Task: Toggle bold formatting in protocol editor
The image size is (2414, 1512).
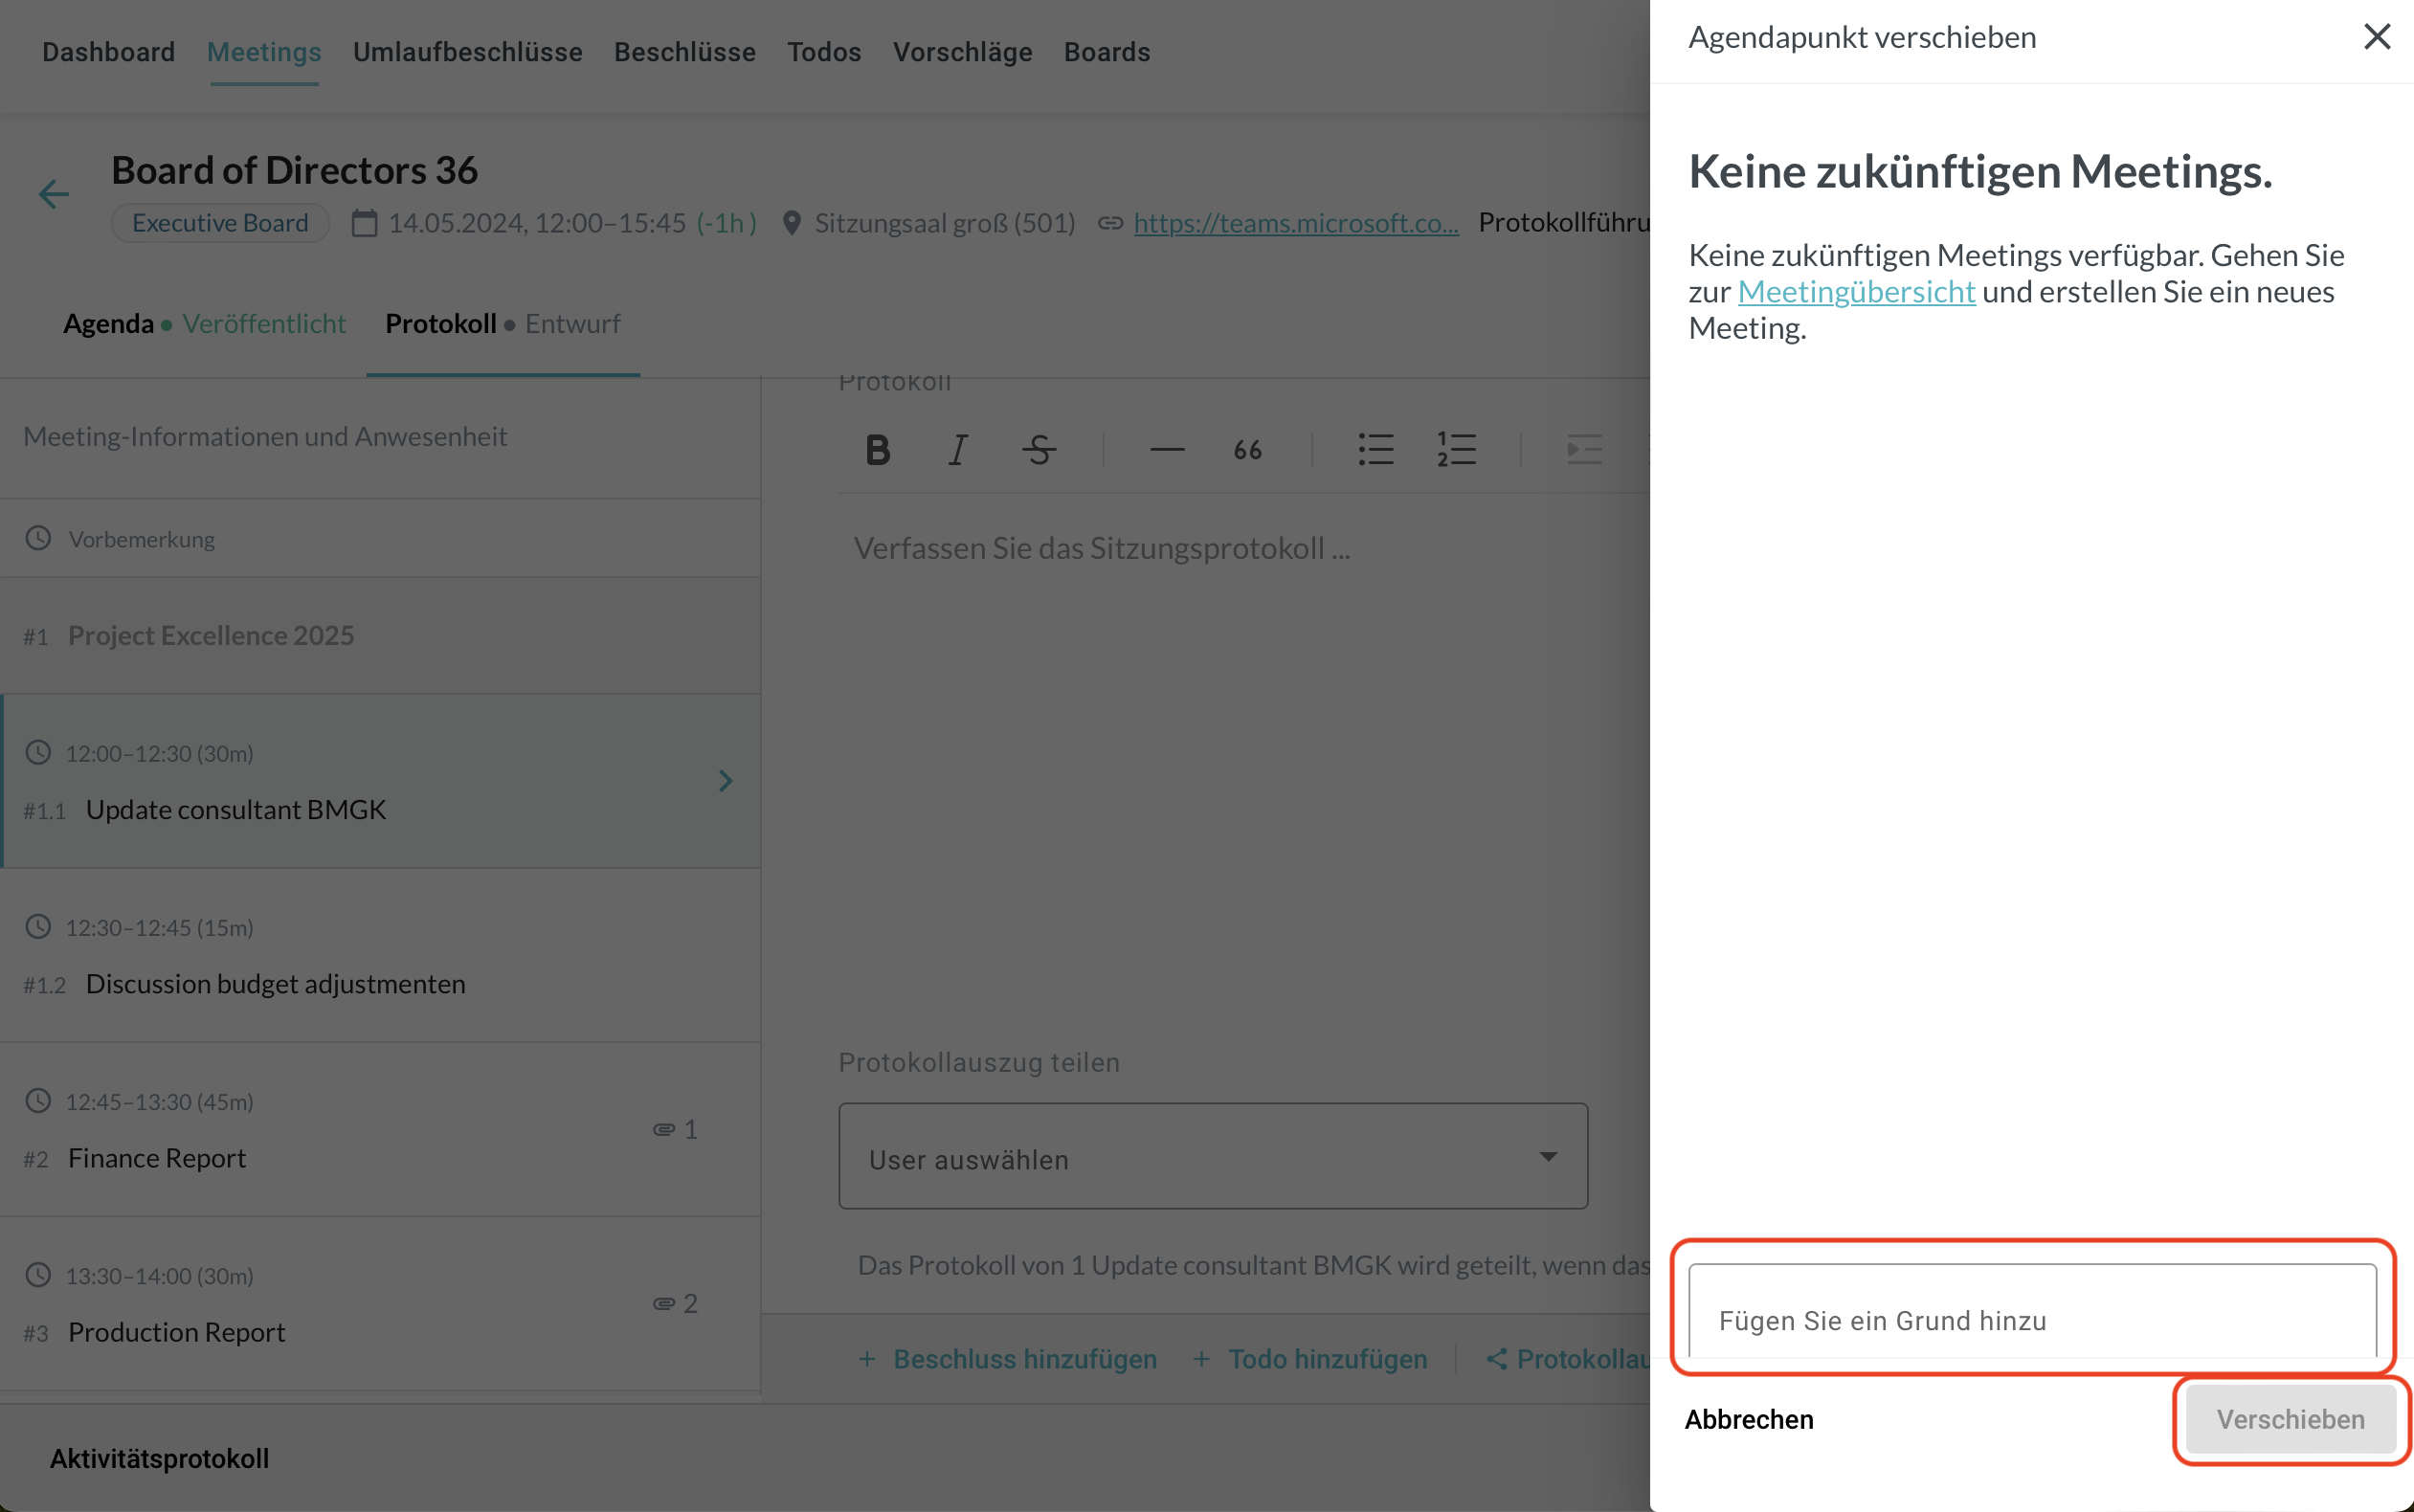Action: (877, 450)
